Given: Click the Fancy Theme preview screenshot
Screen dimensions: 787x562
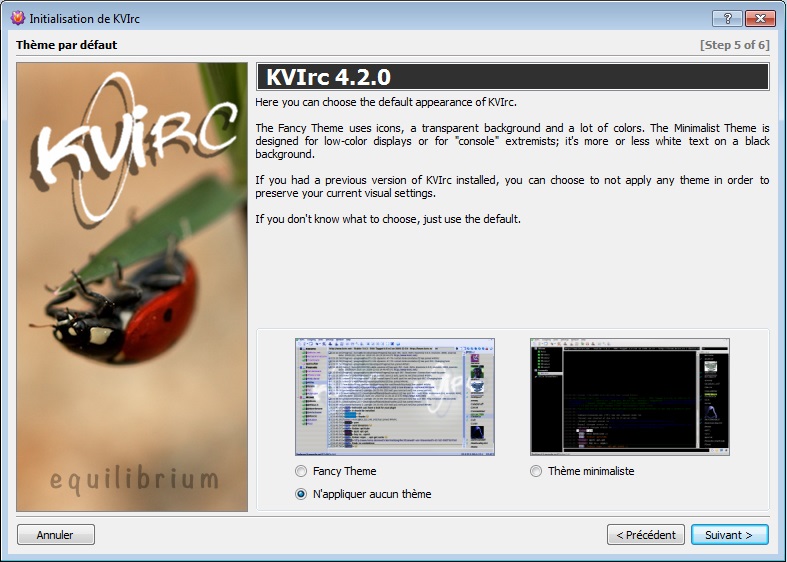Looking at the screenshot, I should click(x=394, y=397).
